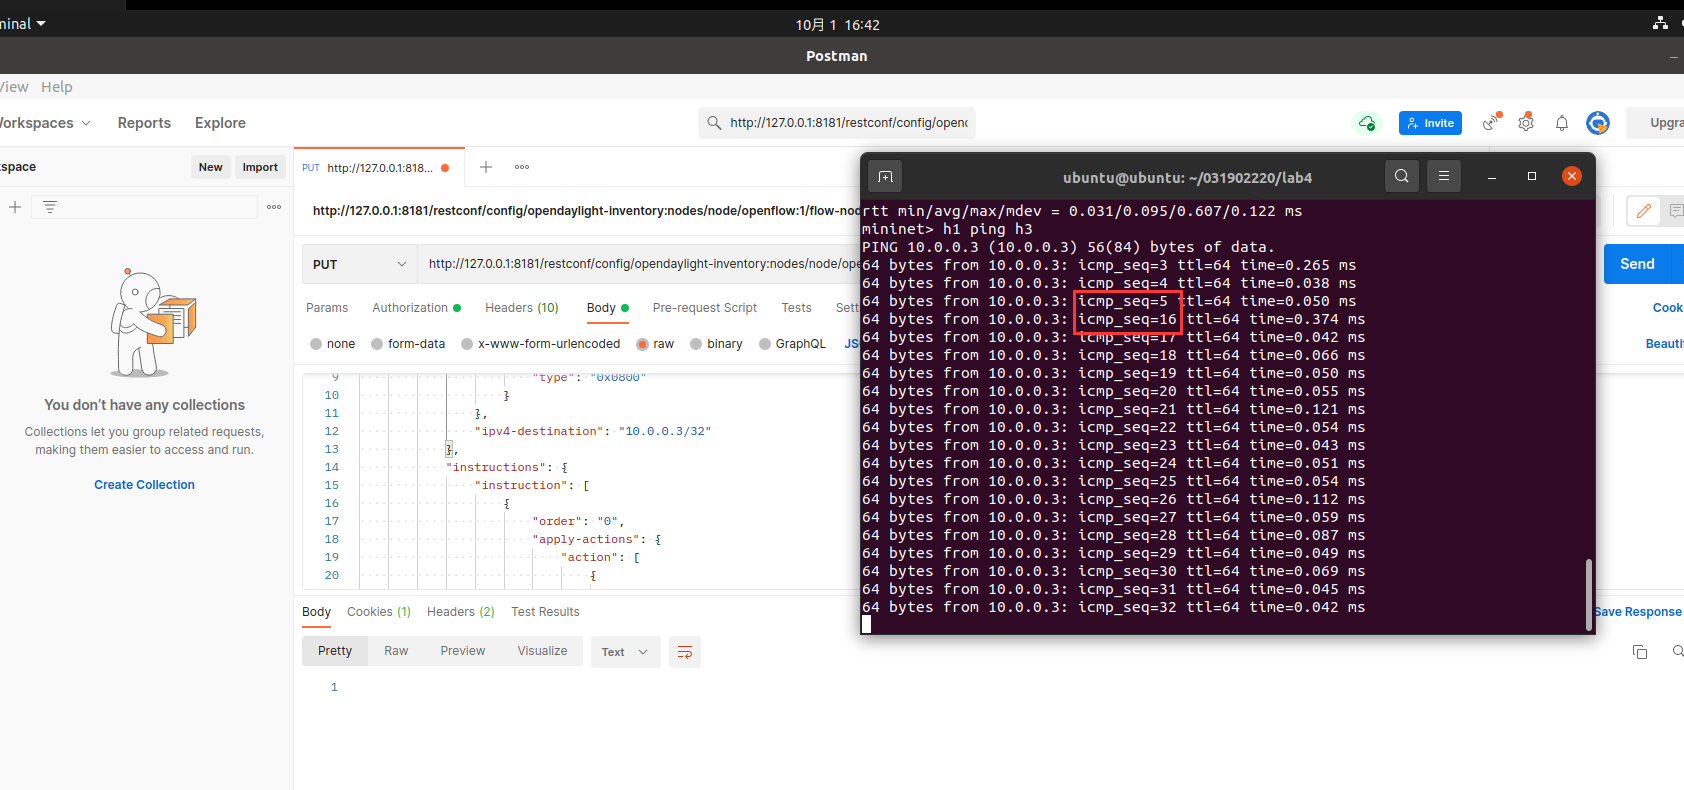
Task: Expand the Workspaces dropdown
Action: (45, 123)
